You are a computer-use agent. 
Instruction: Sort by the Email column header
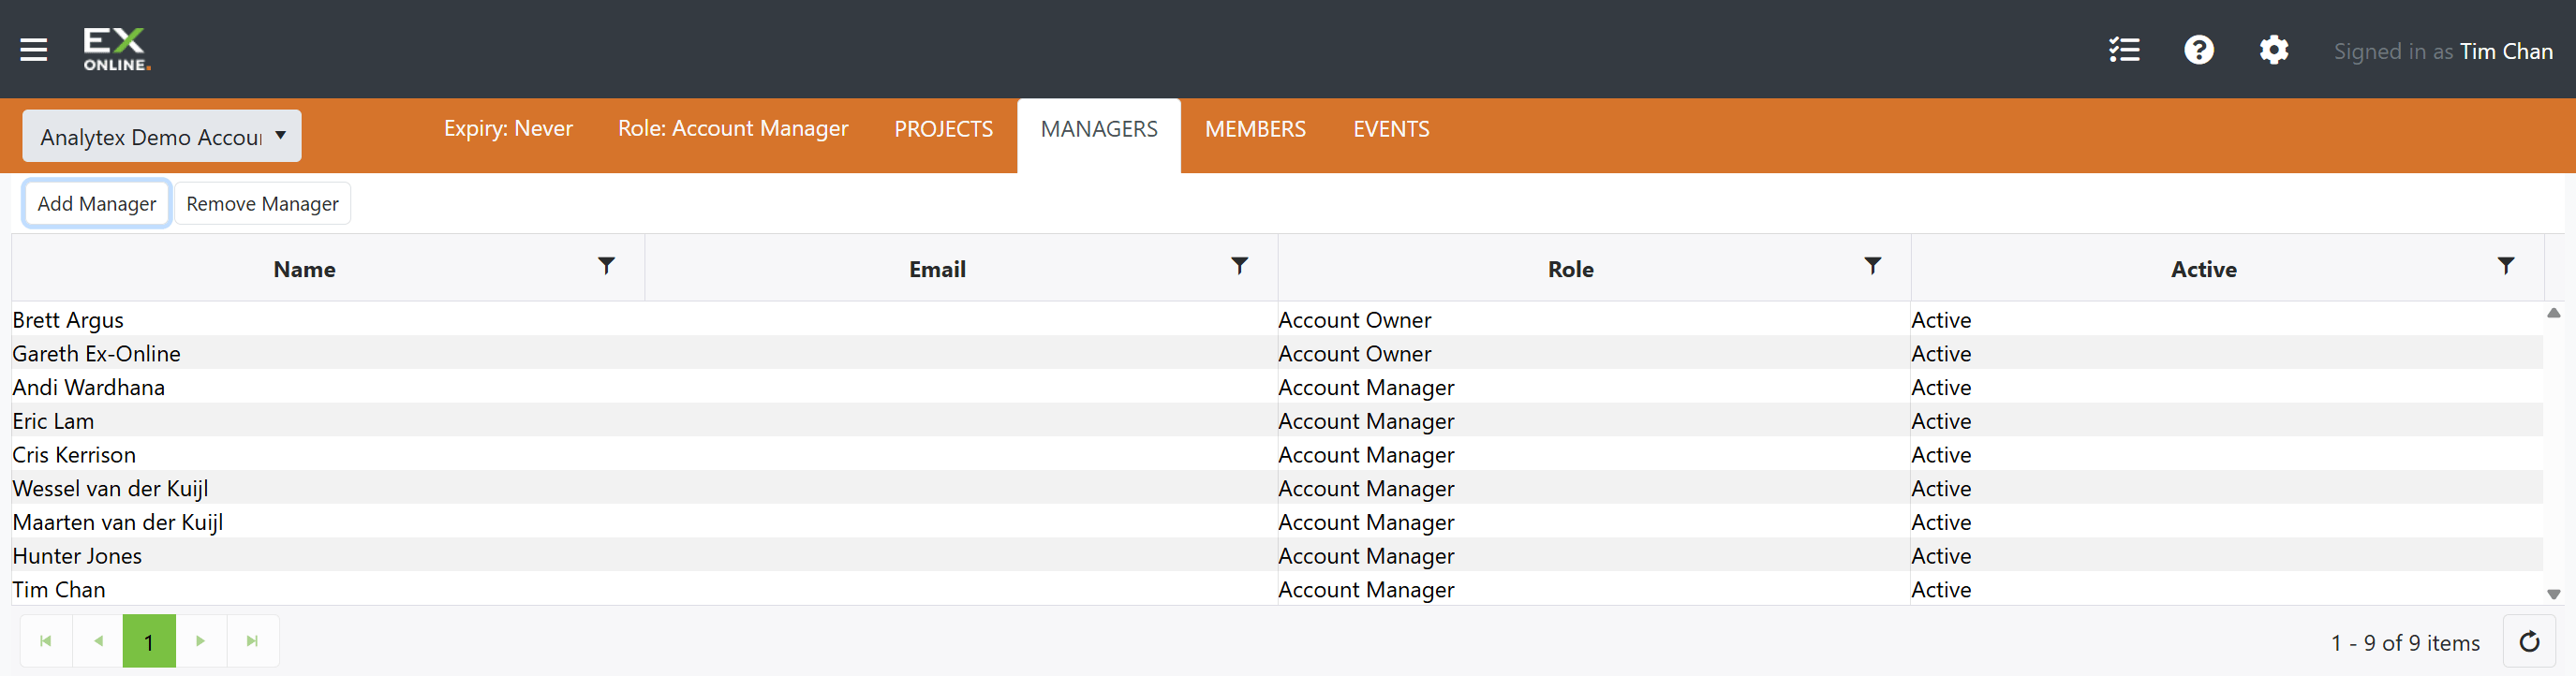(x=937, y=269)
